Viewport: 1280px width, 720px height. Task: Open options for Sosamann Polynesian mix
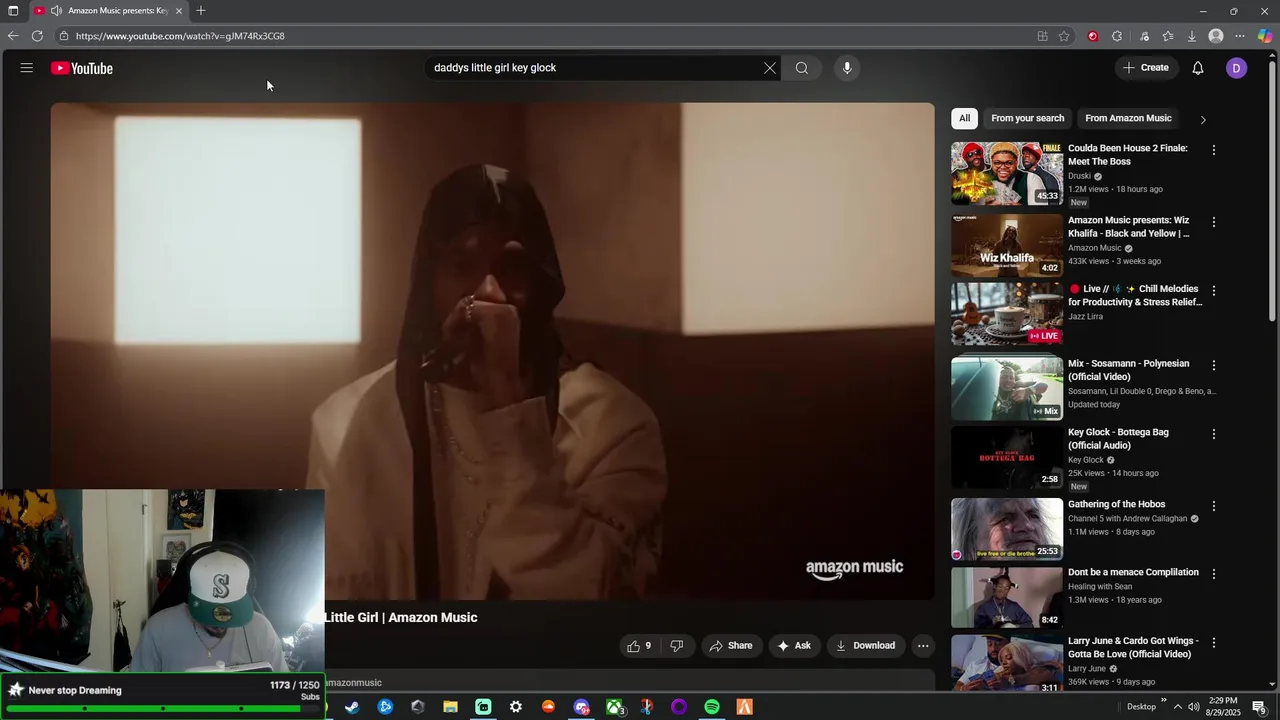click(1214, 366)
